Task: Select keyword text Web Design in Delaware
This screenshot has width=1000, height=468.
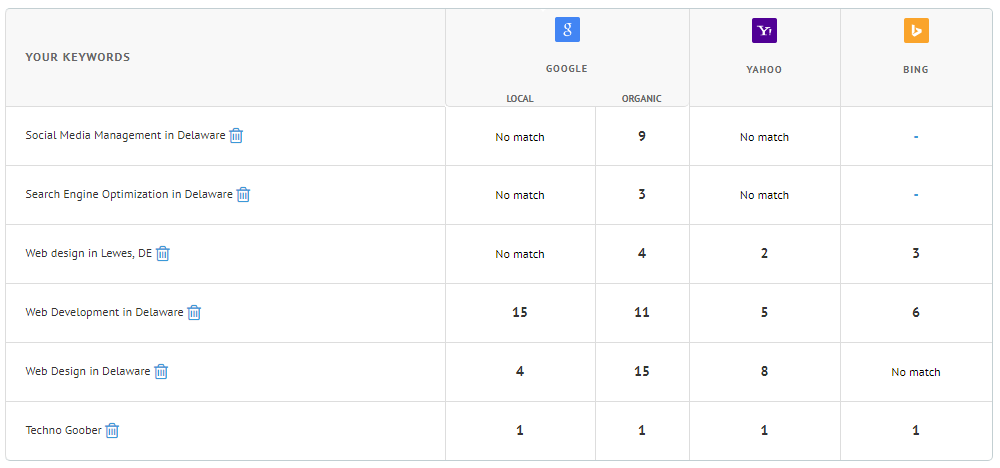Action: click(88, 371)
